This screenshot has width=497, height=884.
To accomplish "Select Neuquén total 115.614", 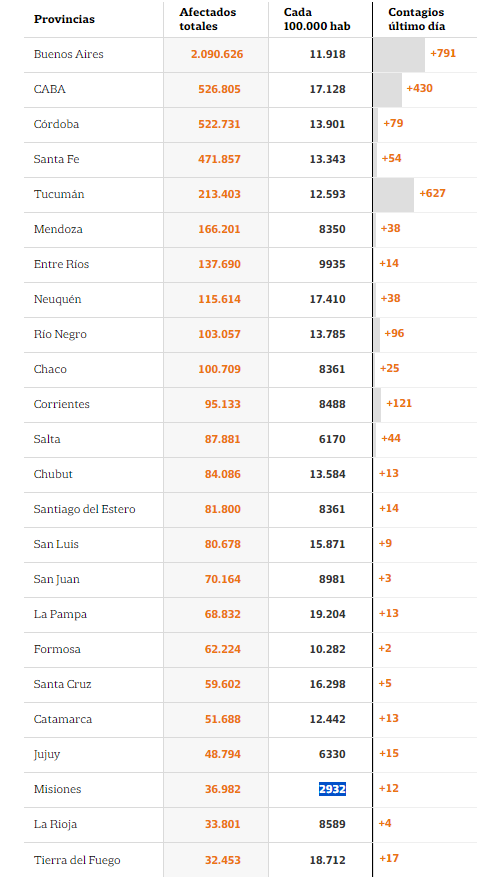I will click(x=219, y=299).
